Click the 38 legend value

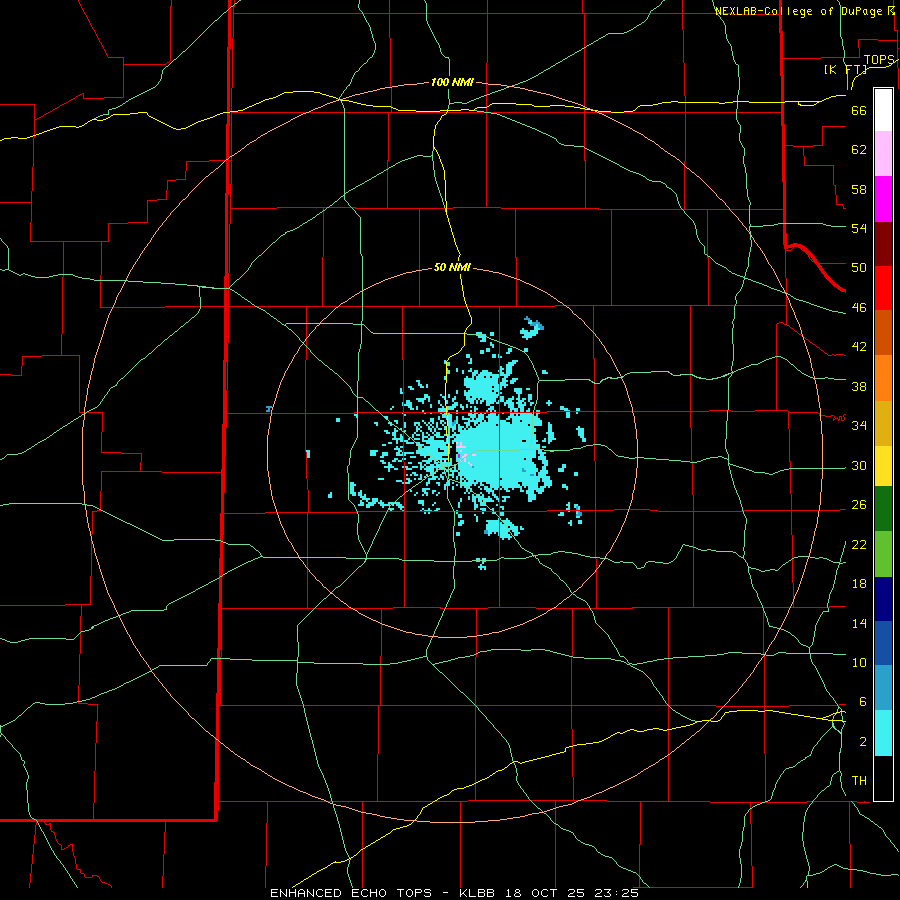click(859, 386)
